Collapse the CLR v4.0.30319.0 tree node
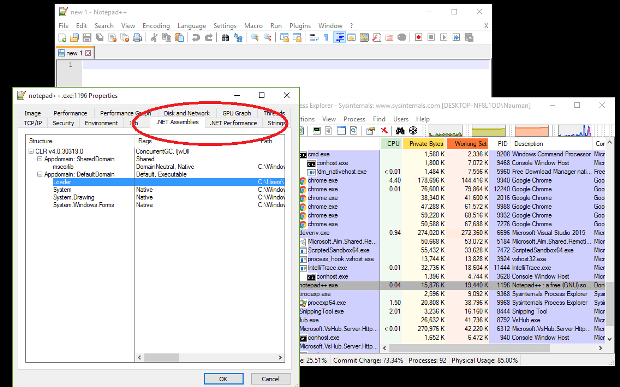 [31, 151]
